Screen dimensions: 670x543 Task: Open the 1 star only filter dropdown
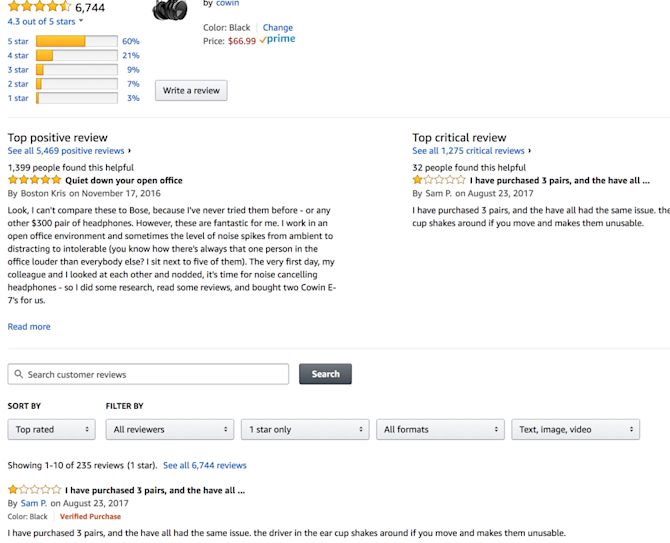(x=305, y=429)
